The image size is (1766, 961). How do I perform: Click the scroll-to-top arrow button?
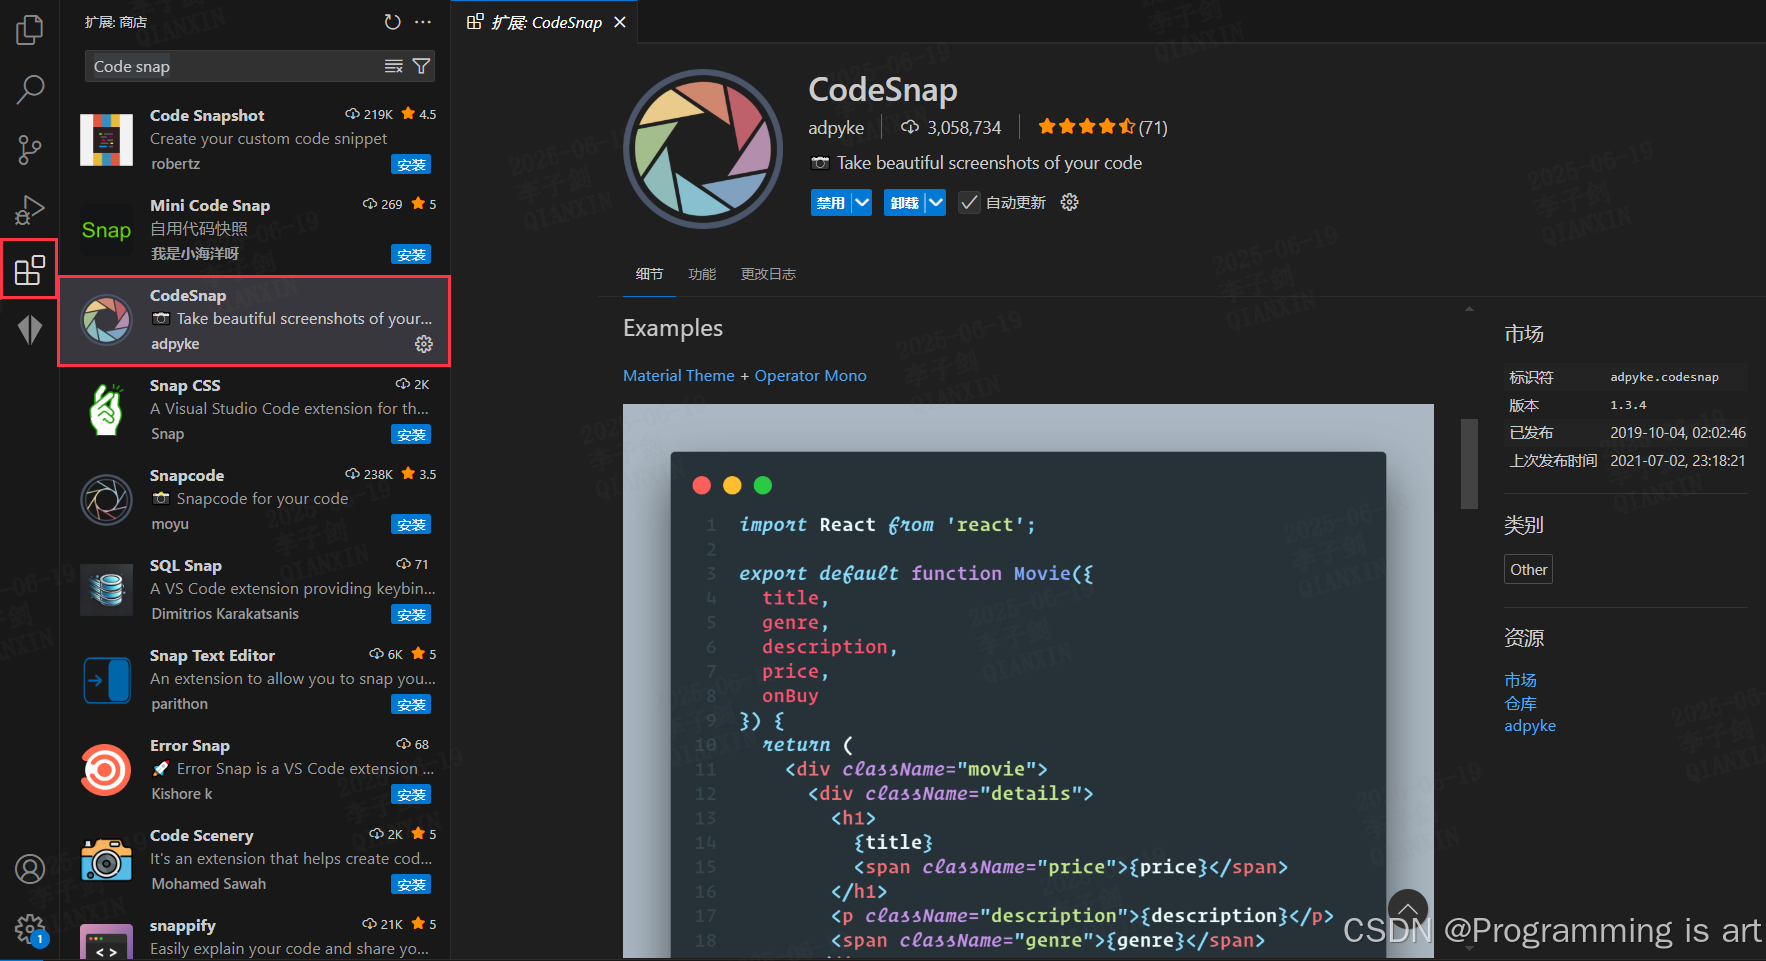pos(1408,910)
